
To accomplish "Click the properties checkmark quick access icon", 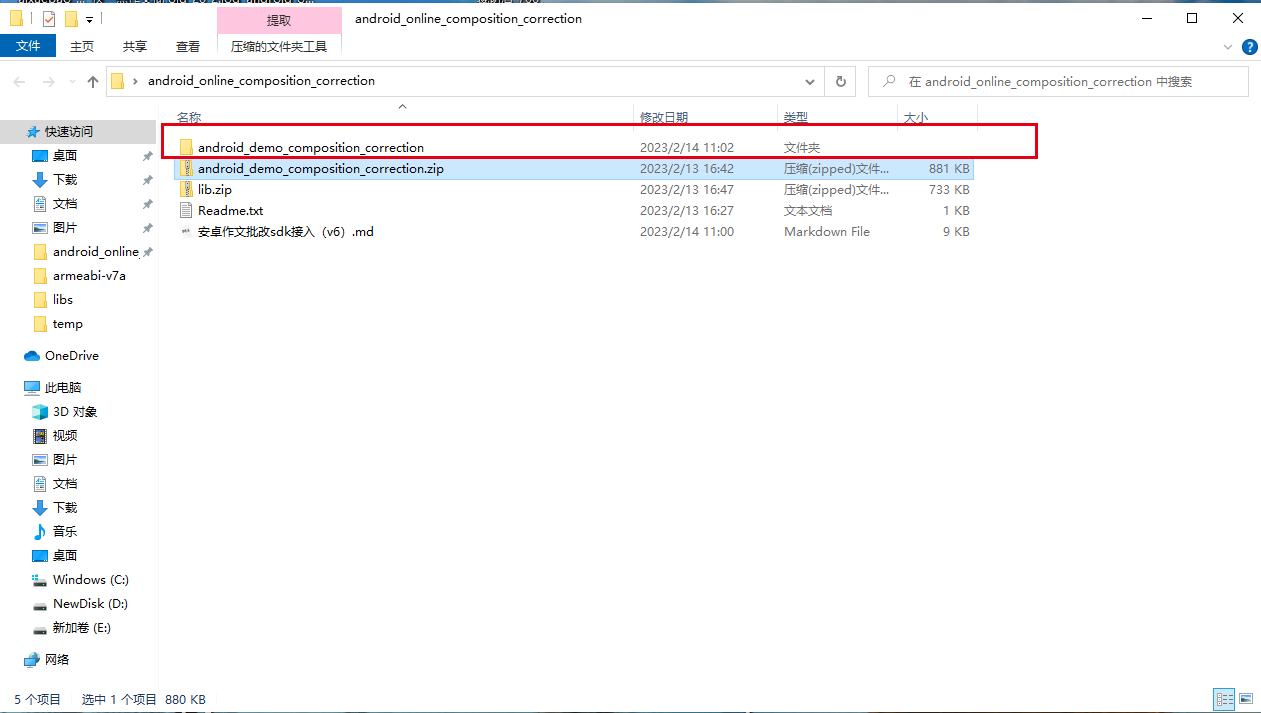I will tap(48, 19).
